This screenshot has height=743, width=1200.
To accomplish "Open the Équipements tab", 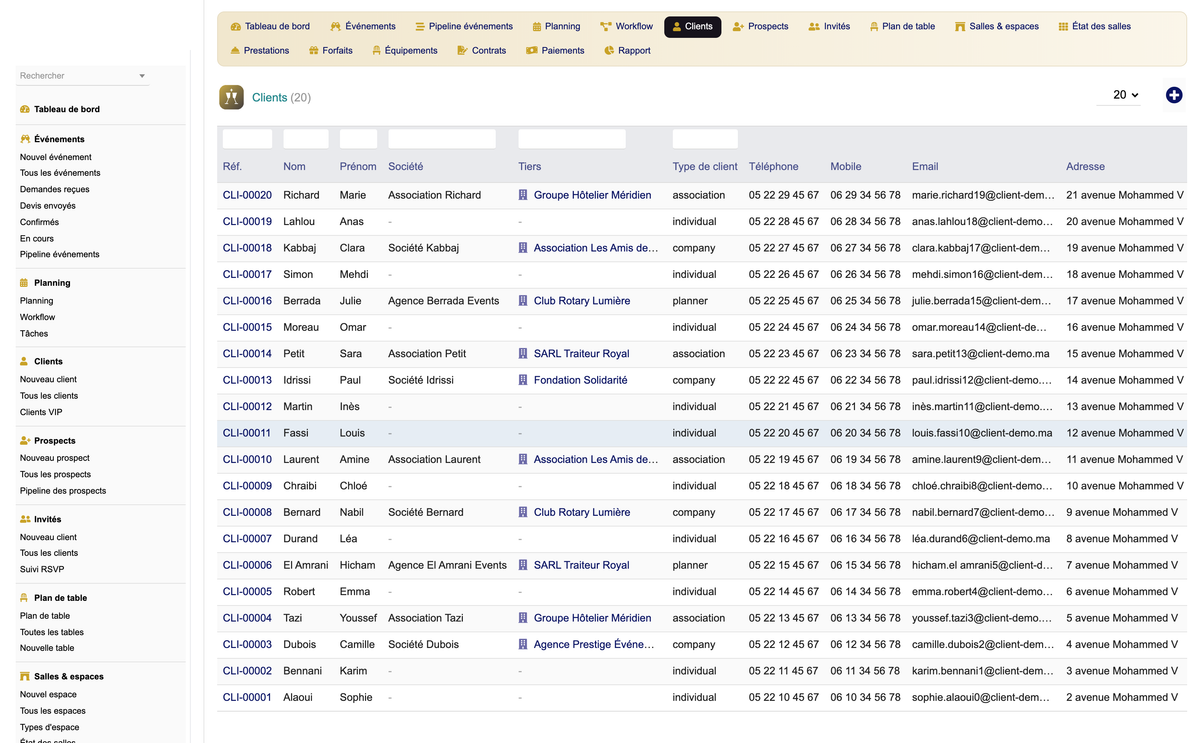I will click(x=404, y=50).
